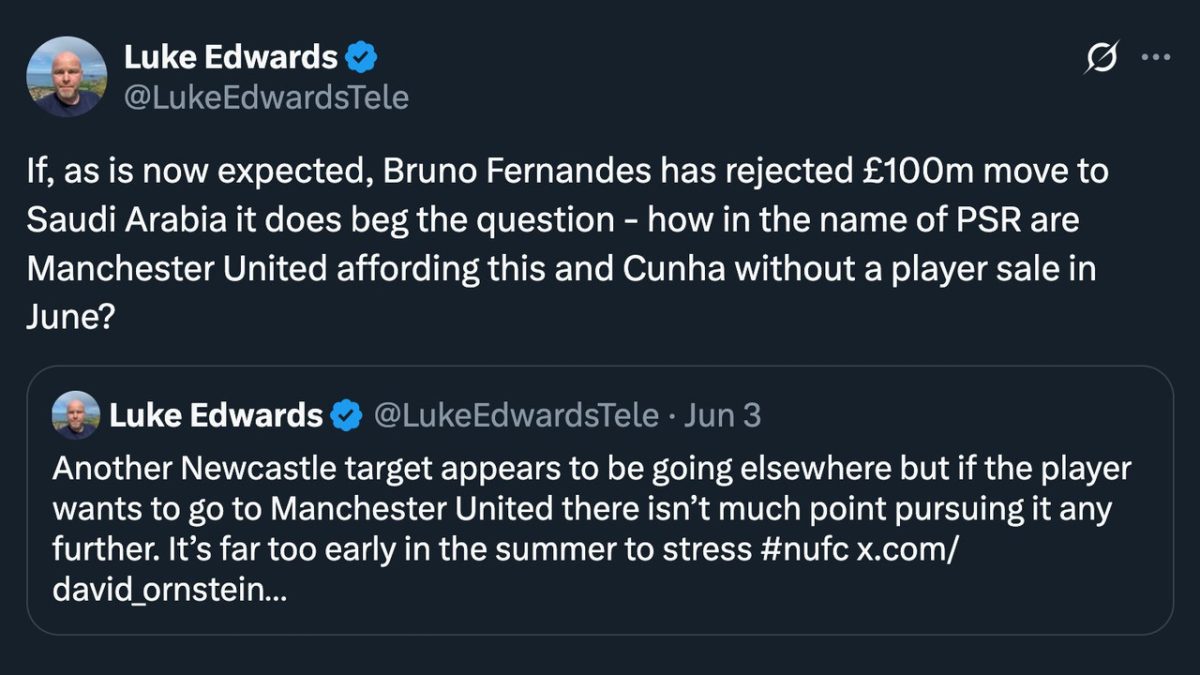Open Luke Edwards' large profile avatar
This screenshot has height=675, width=1200.
tap(66, 77)
